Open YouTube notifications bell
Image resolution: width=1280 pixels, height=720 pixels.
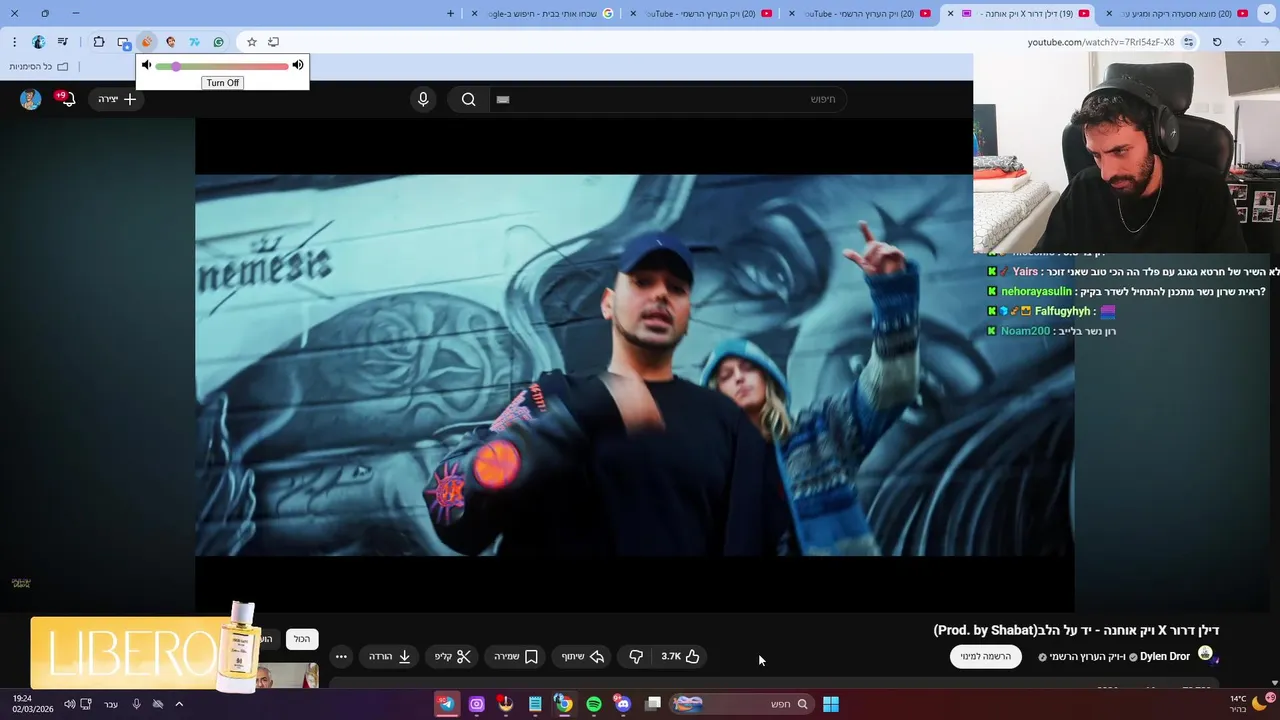[x=67, y=99]
